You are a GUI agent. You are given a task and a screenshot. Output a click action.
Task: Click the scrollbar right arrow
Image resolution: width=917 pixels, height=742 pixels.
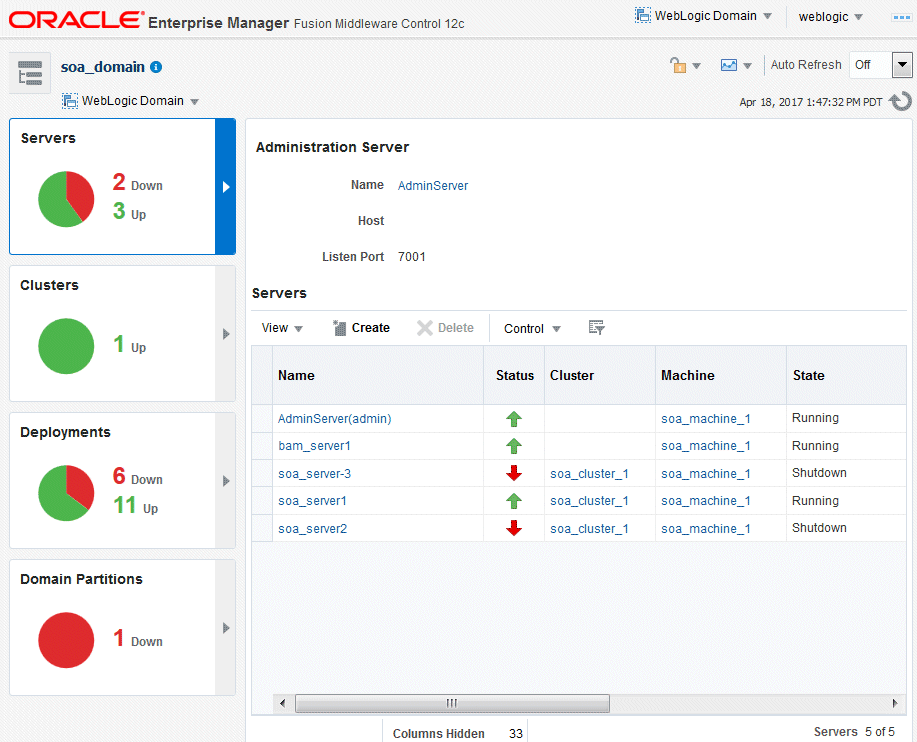click(895, 703)
